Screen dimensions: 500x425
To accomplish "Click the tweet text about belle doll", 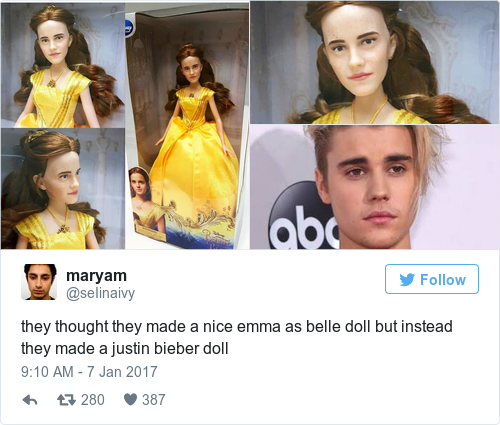I will [237, 337].
